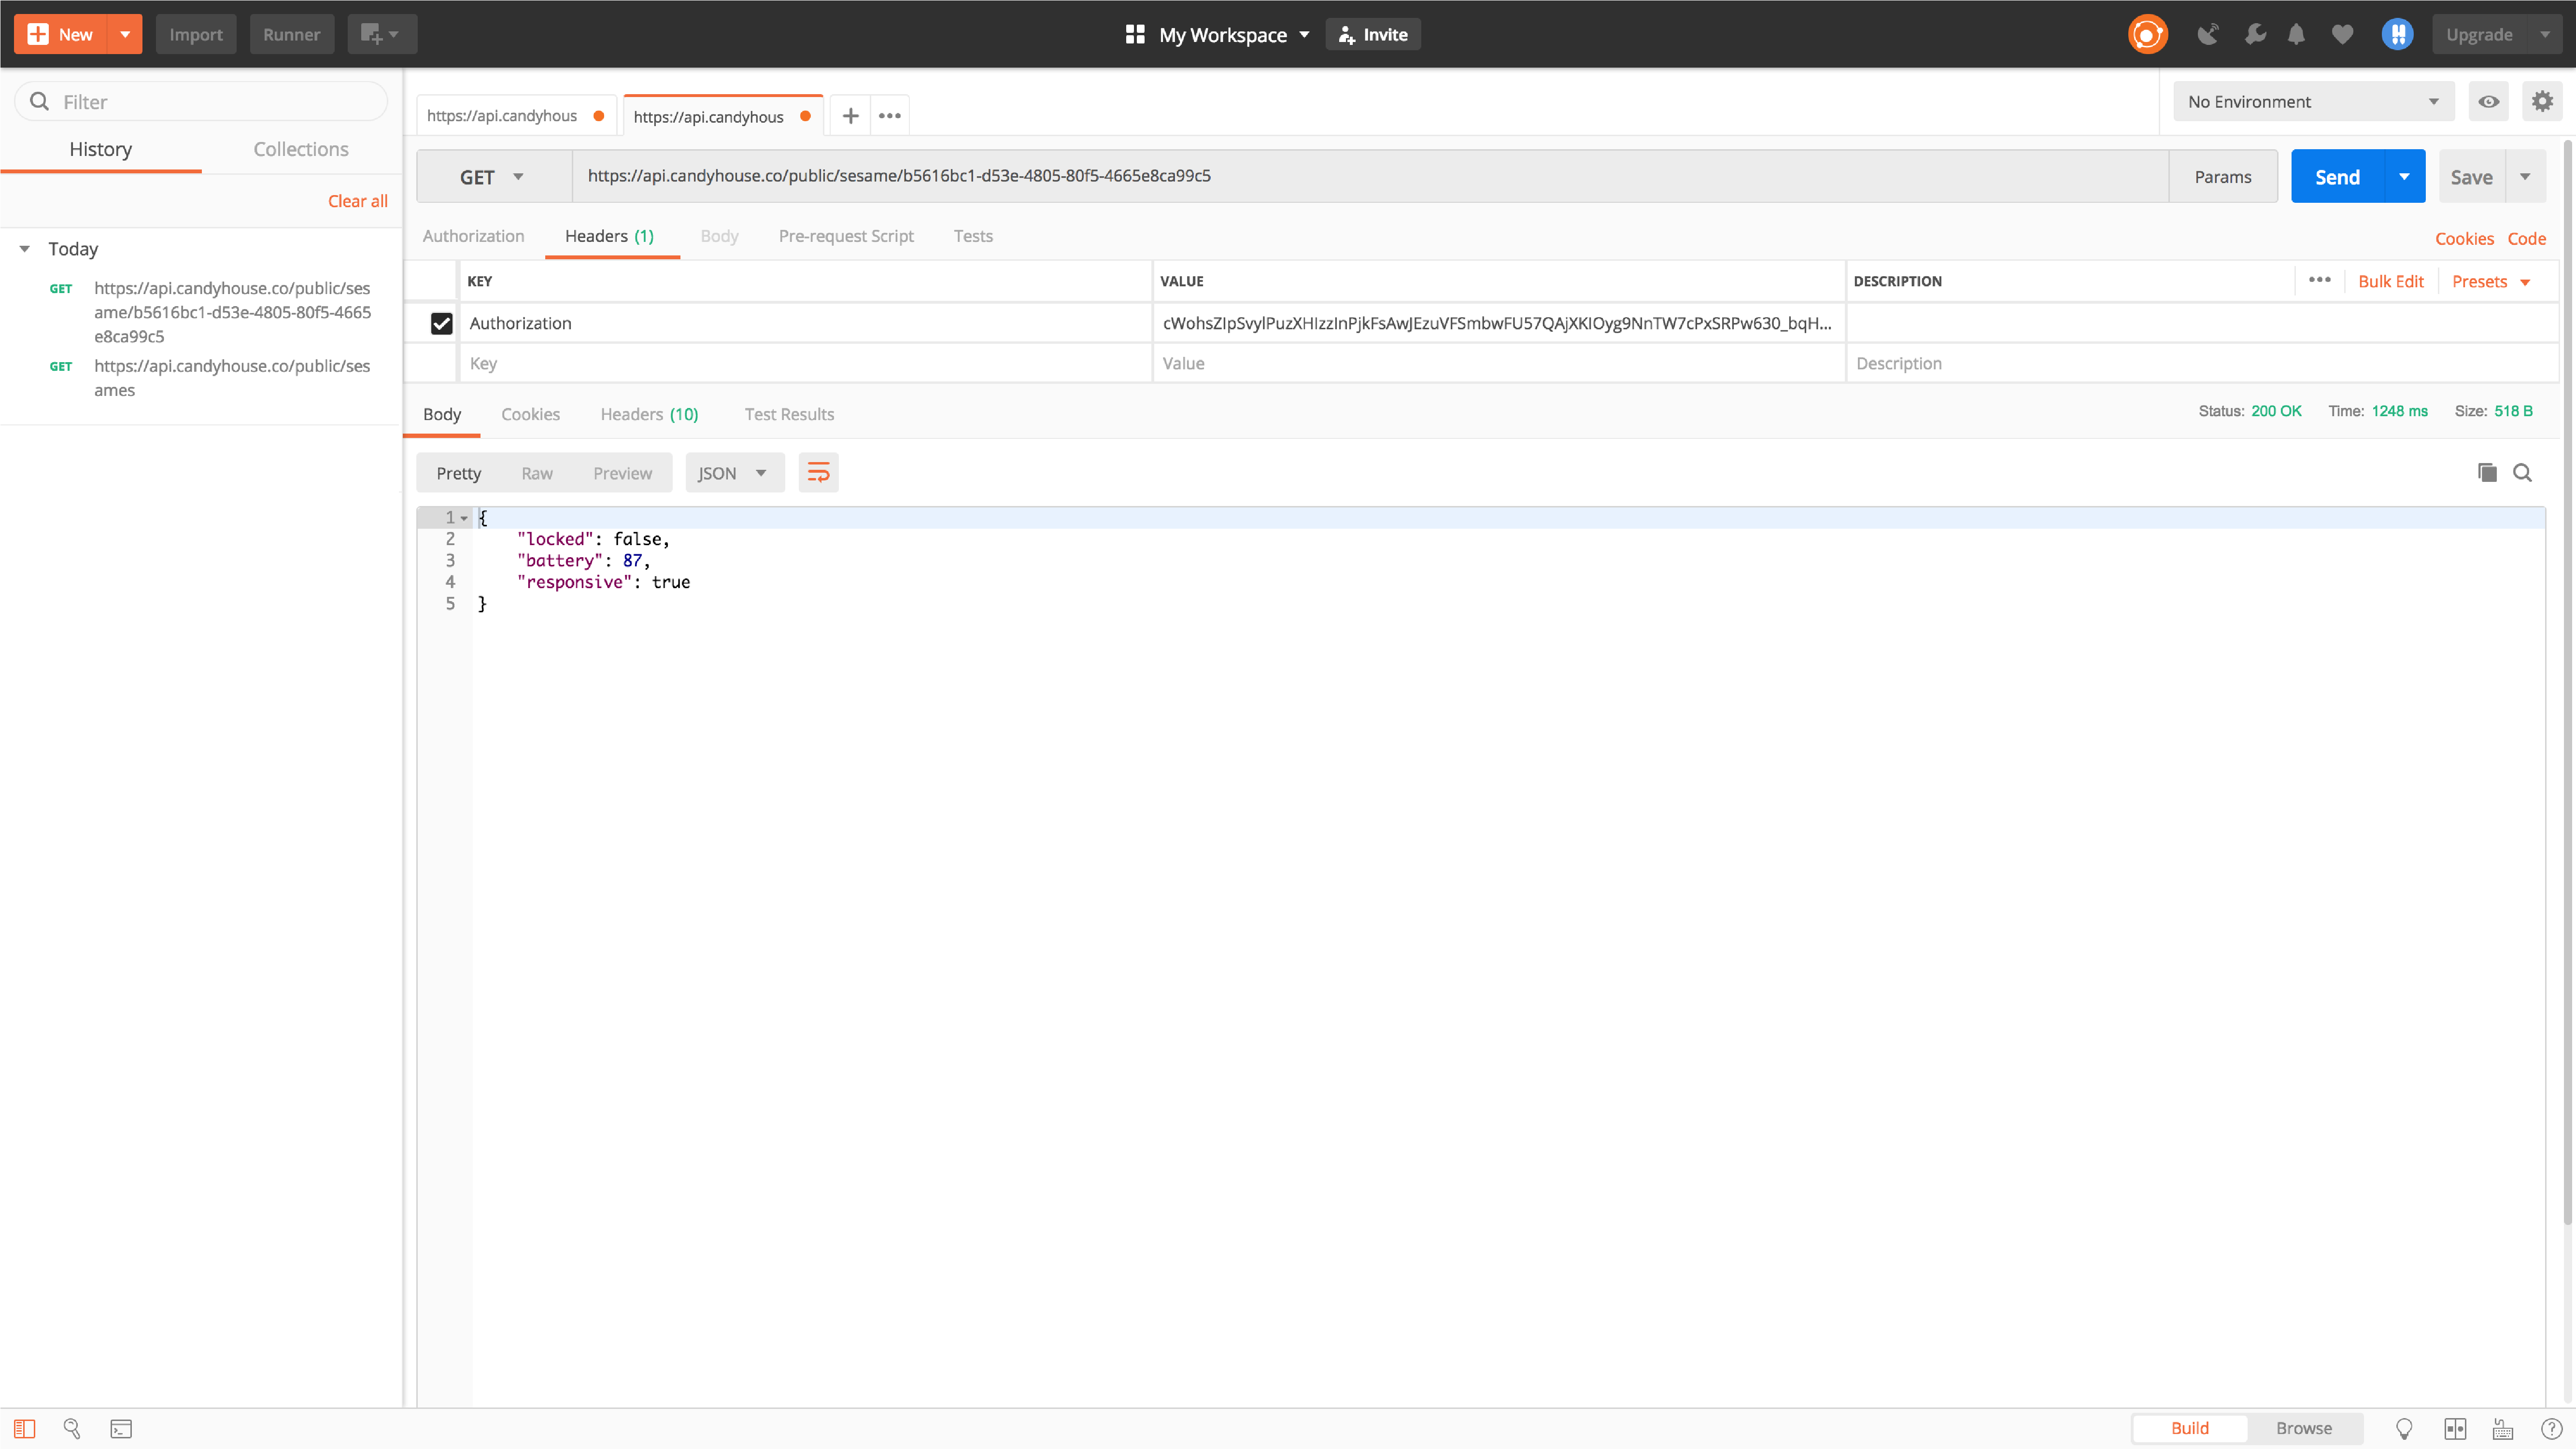This screenshot has height=1449, width=2576.
Task: Switch to the Collections tab
Action: (x=301, y=149)
